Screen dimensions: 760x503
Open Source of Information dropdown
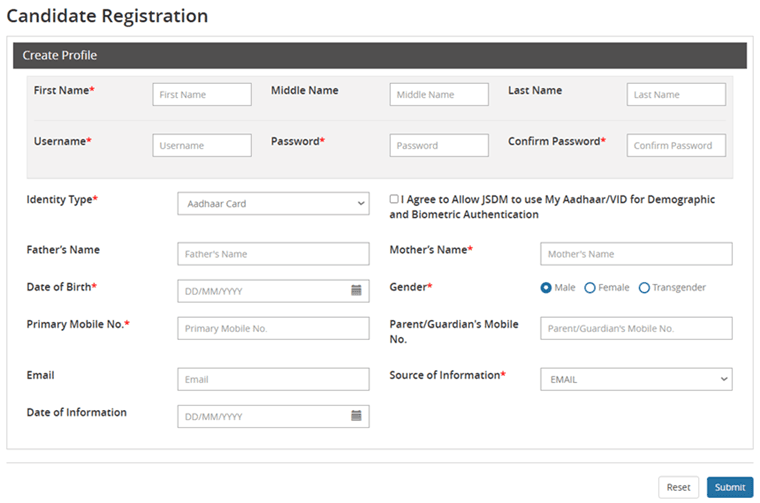click(636, 380)
